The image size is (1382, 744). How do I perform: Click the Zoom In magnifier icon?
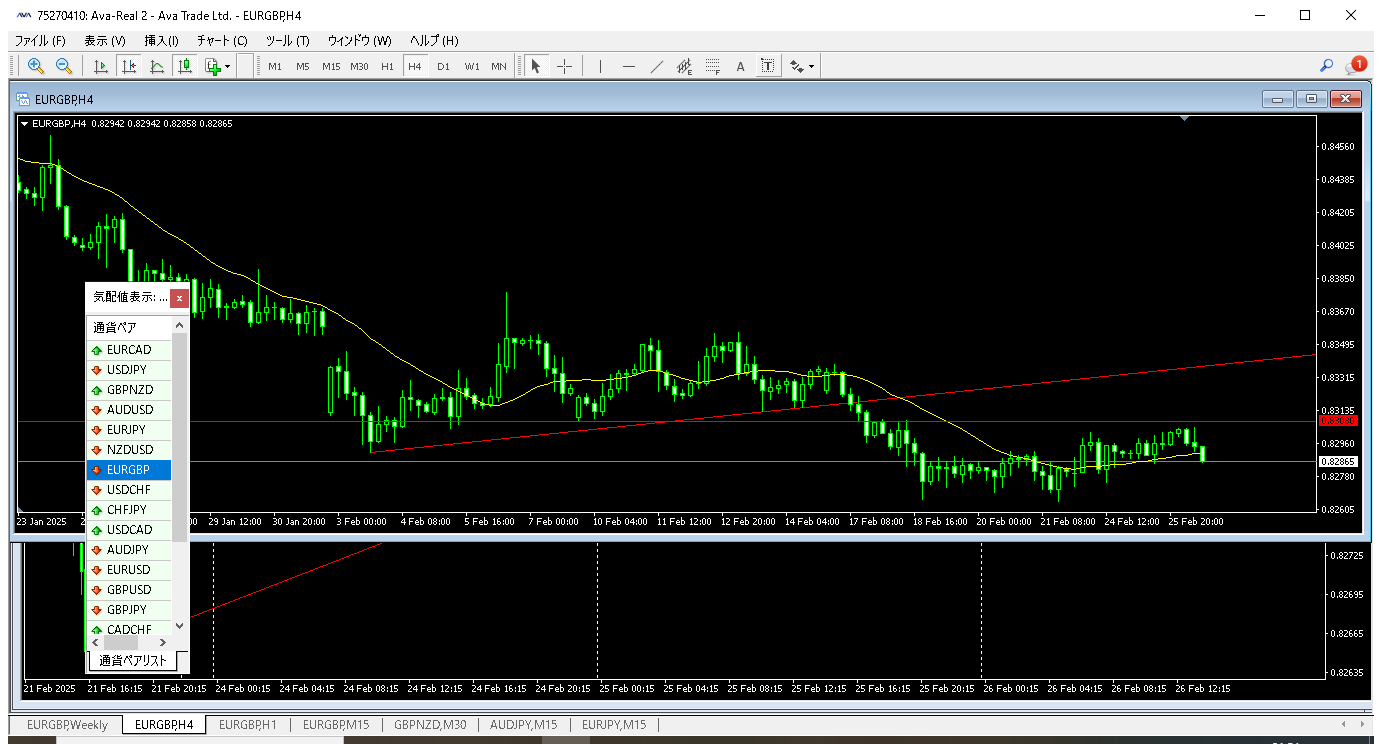click(36, 66)
